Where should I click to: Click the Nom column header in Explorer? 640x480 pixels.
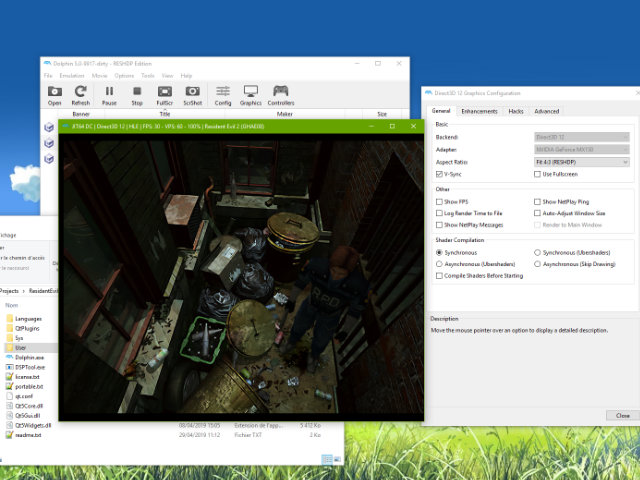pyautogui.click(x=11, y=305)
